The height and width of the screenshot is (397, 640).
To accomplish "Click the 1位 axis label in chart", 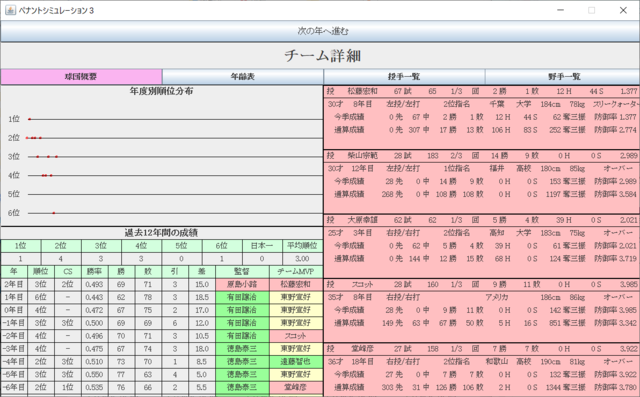I will pyautogui.click(x=13, y=119).
